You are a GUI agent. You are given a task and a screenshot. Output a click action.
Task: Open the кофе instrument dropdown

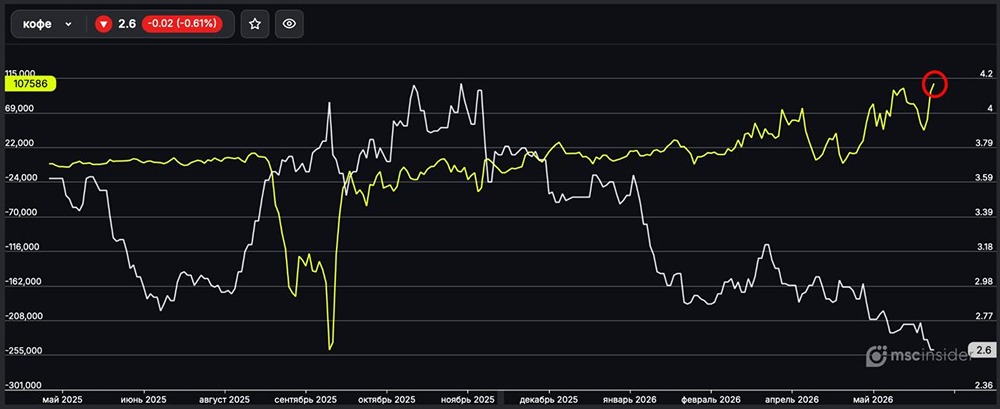pos(48,24)
